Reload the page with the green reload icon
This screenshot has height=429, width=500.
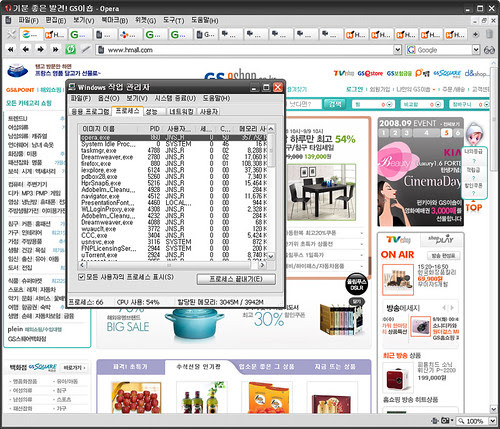click(x=70, y=50)
